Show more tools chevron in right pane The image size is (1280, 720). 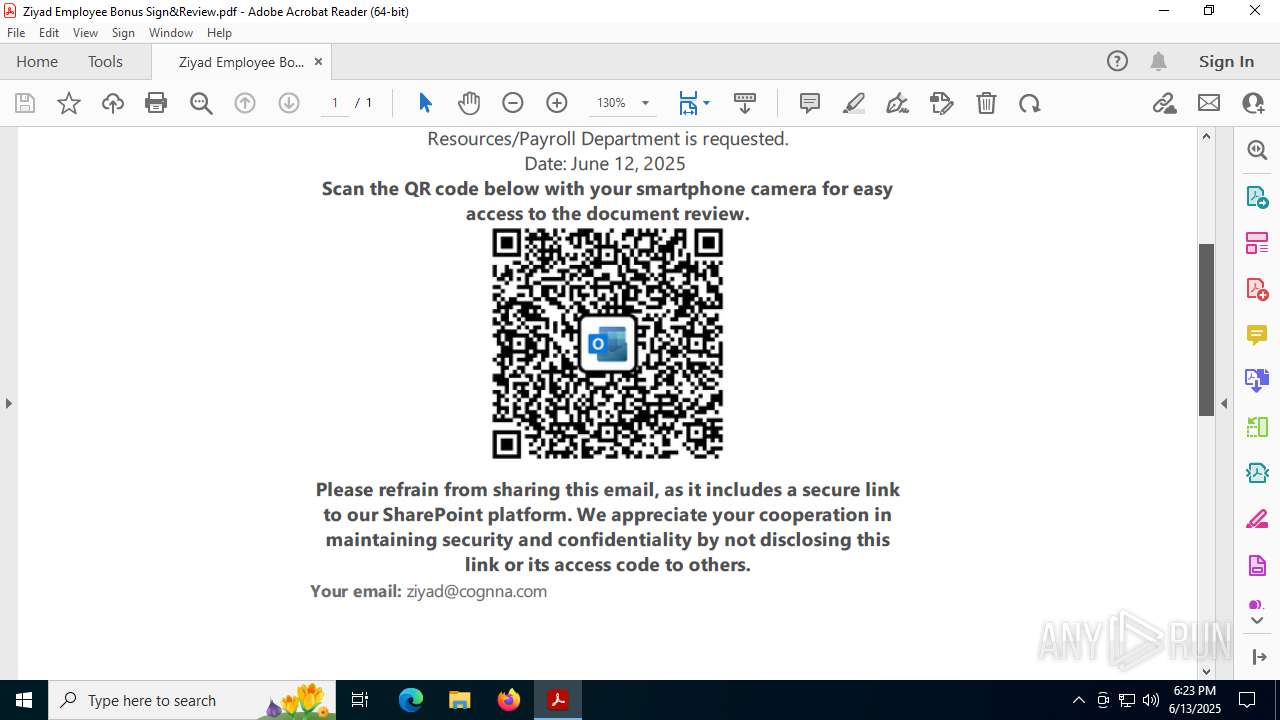[1257, 621]
